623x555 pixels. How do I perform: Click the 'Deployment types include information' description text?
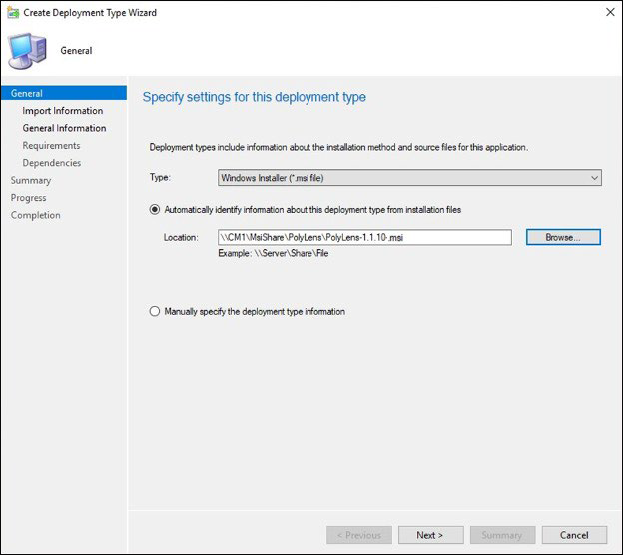(x=339, y=147)
